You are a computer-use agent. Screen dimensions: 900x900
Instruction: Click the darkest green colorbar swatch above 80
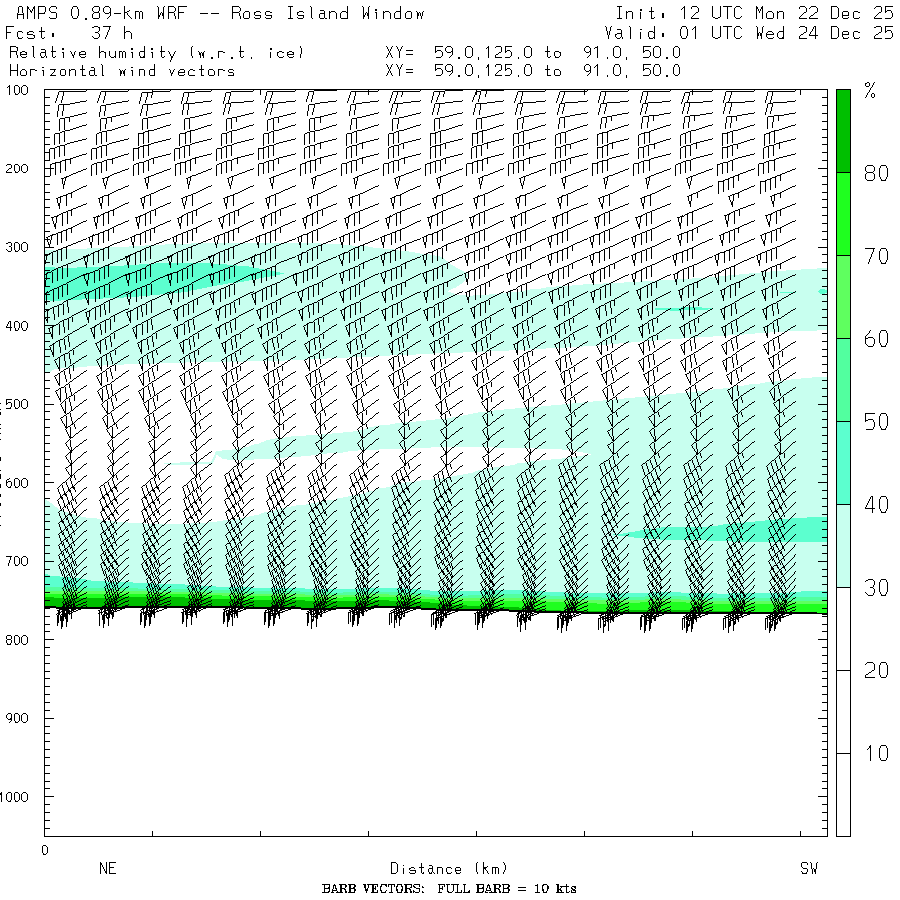(x=843, y=130)
